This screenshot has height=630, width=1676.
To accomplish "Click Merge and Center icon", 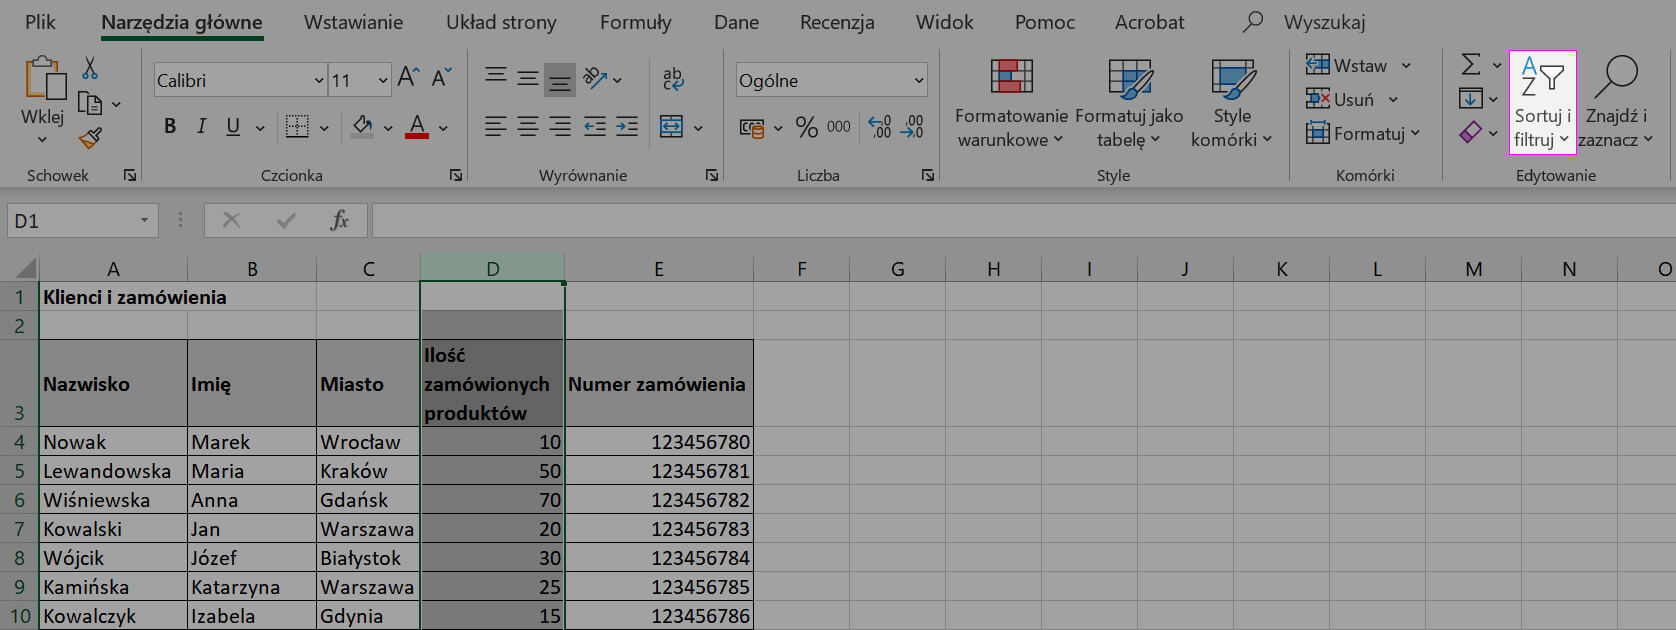I will tap(672, 127).
